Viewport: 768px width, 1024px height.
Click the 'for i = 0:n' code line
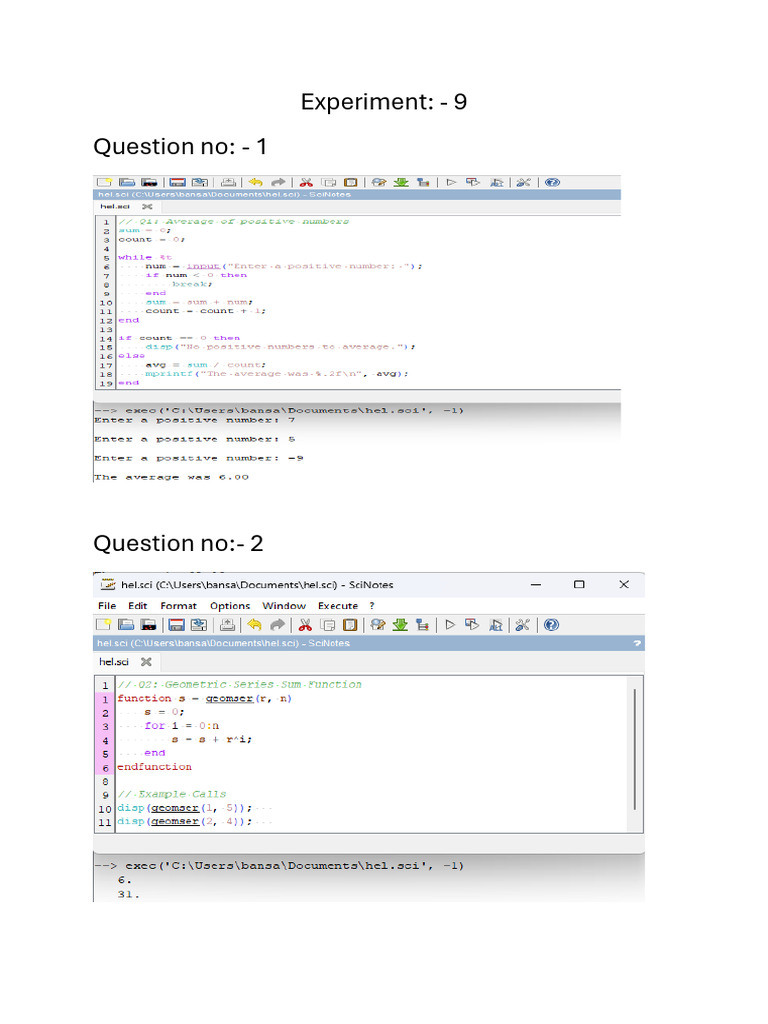pos(182,726)
